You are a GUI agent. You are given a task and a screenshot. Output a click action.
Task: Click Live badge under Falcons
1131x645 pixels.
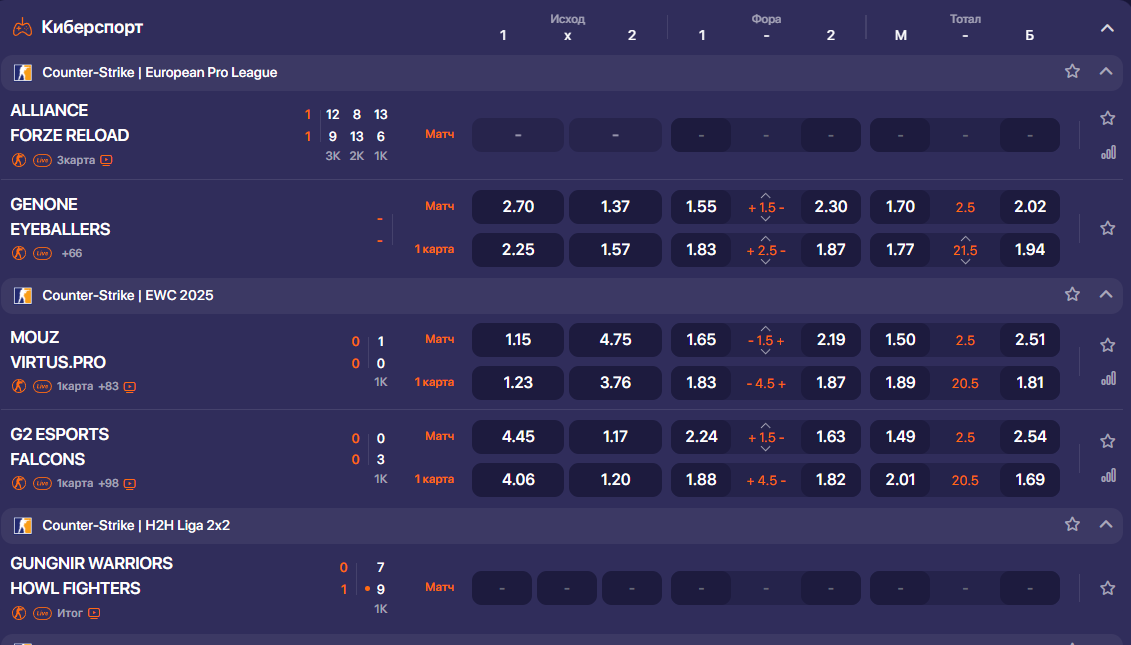point(43,483)
